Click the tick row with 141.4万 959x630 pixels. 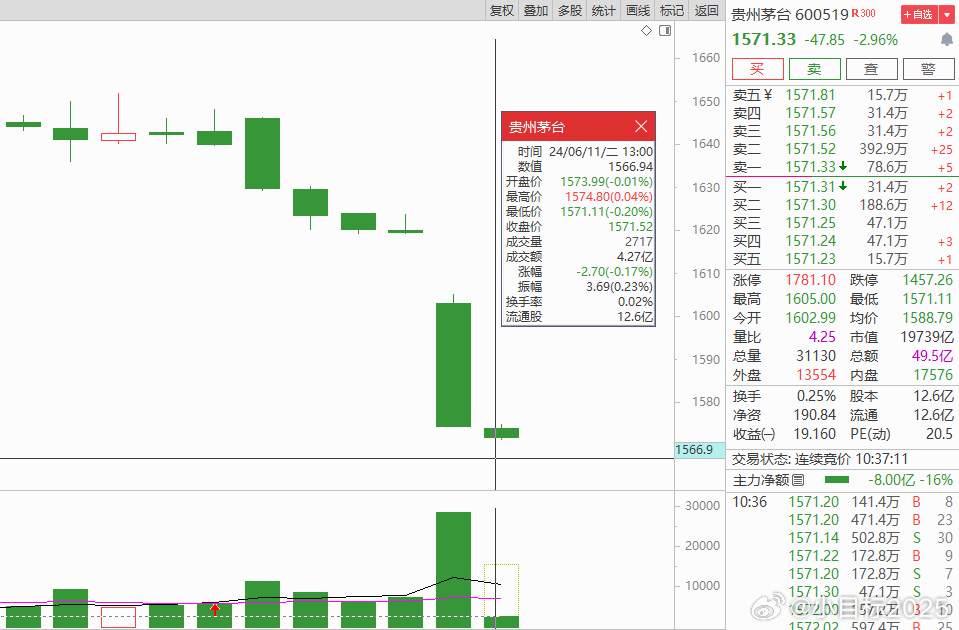click(x=843, y=502)
